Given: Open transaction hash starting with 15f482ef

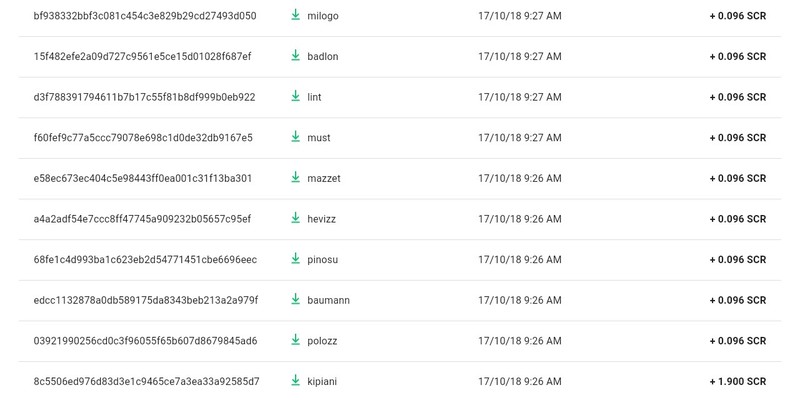Looking at the screenshot, I should [142, 56].
